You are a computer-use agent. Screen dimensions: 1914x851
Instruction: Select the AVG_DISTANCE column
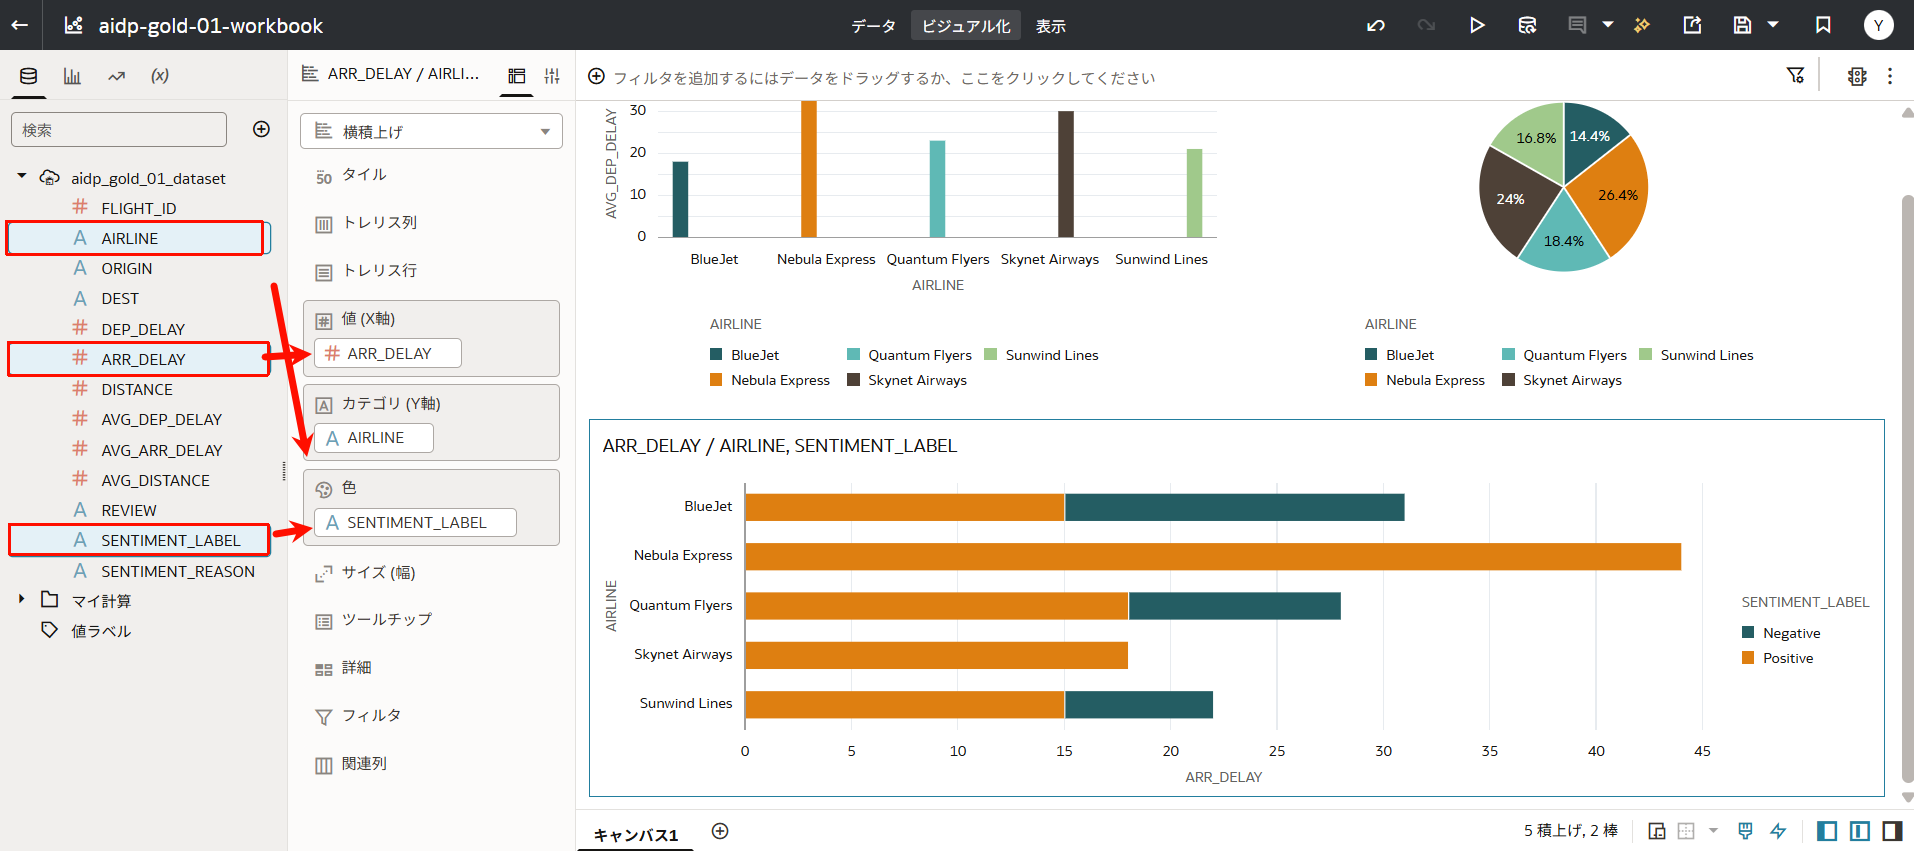click(155, 480)
